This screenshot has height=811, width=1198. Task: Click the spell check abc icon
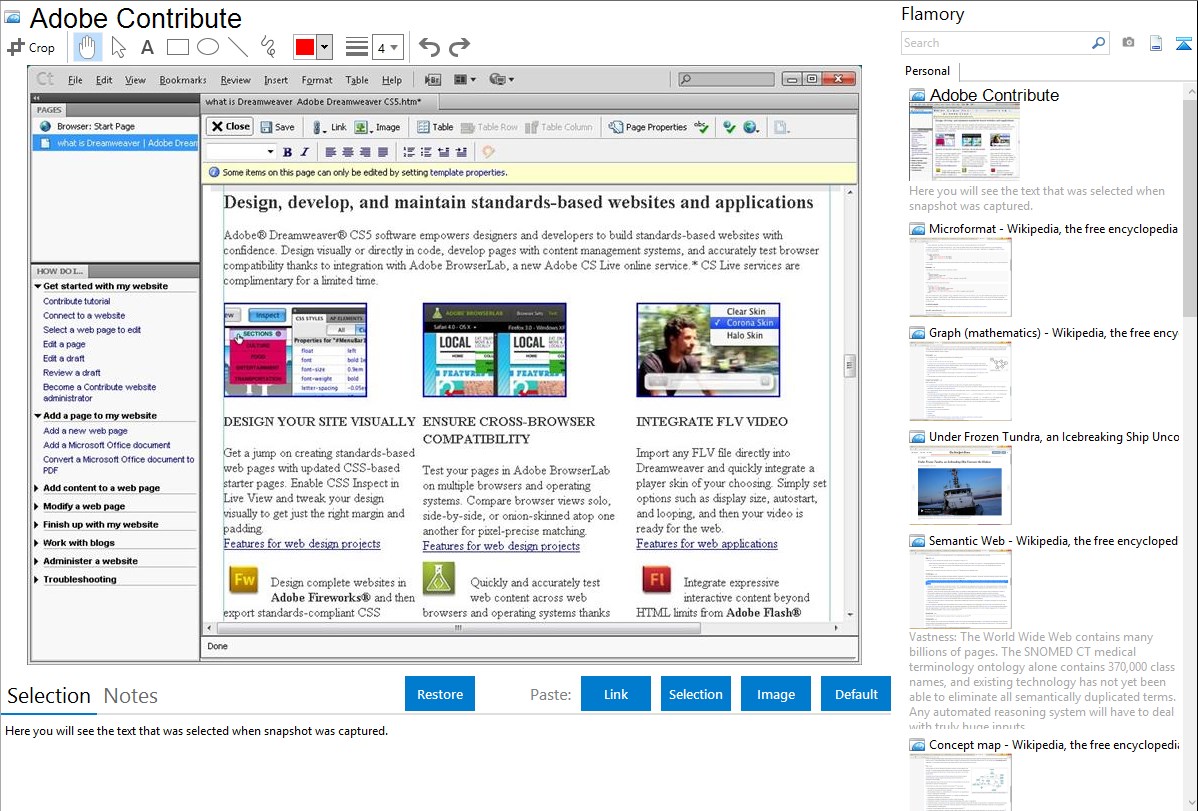701,127
